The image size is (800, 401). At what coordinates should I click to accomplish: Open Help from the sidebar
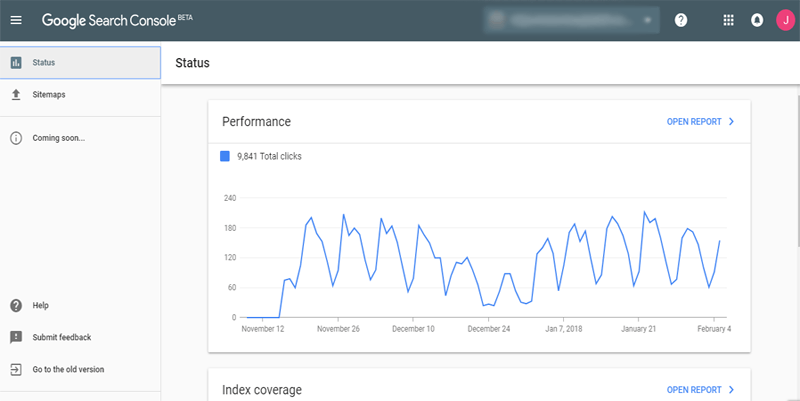tap(80, 305)
